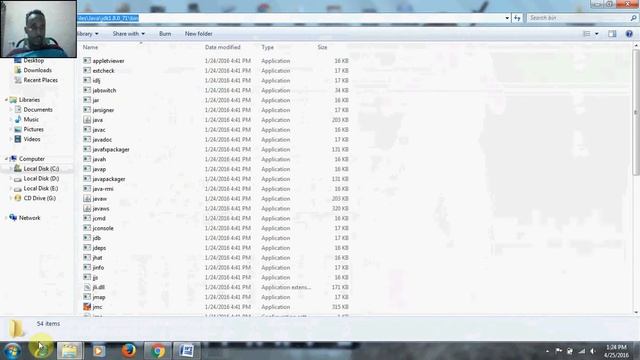Select the jhat file name
640x360 pixels.
pos(97,258)
